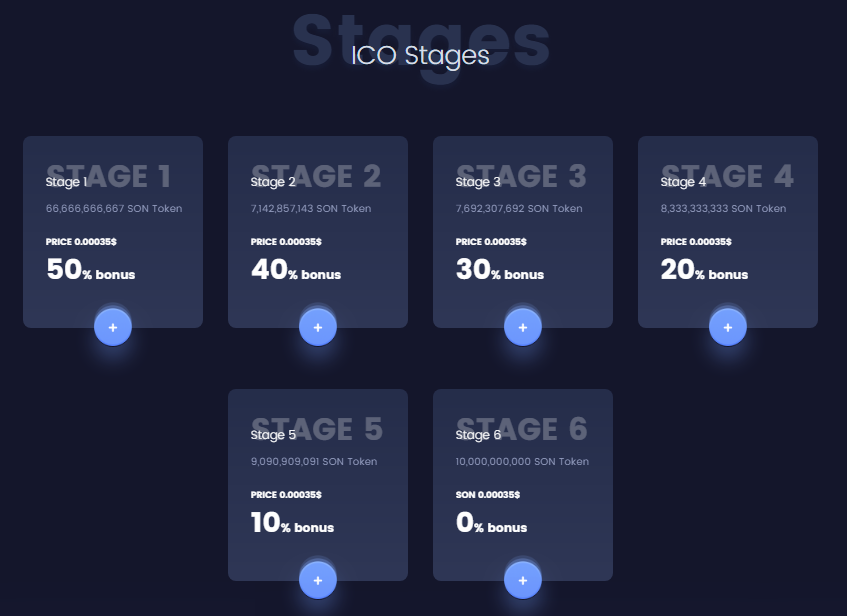Click Stage 6 SON 0.00035$ price label

tap(489, 495)
